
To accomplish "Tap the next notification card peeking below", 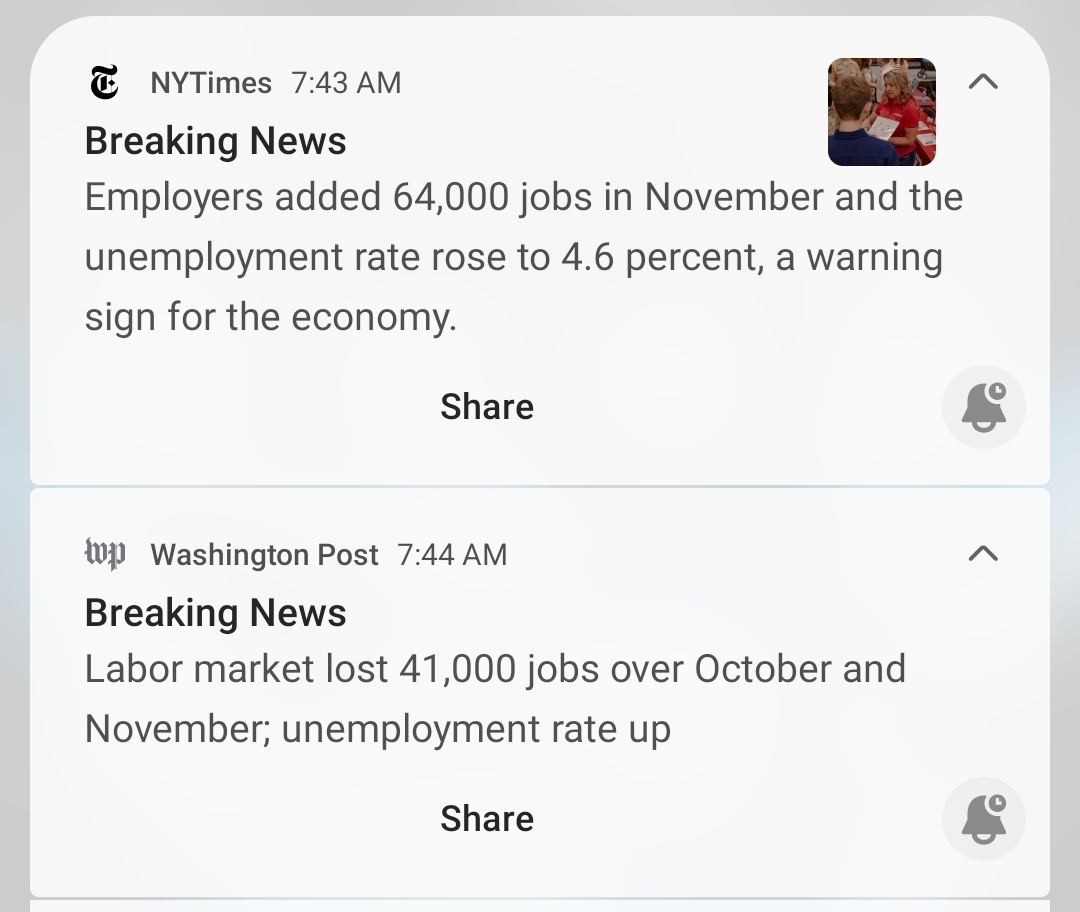I will (x=540, y=906).
